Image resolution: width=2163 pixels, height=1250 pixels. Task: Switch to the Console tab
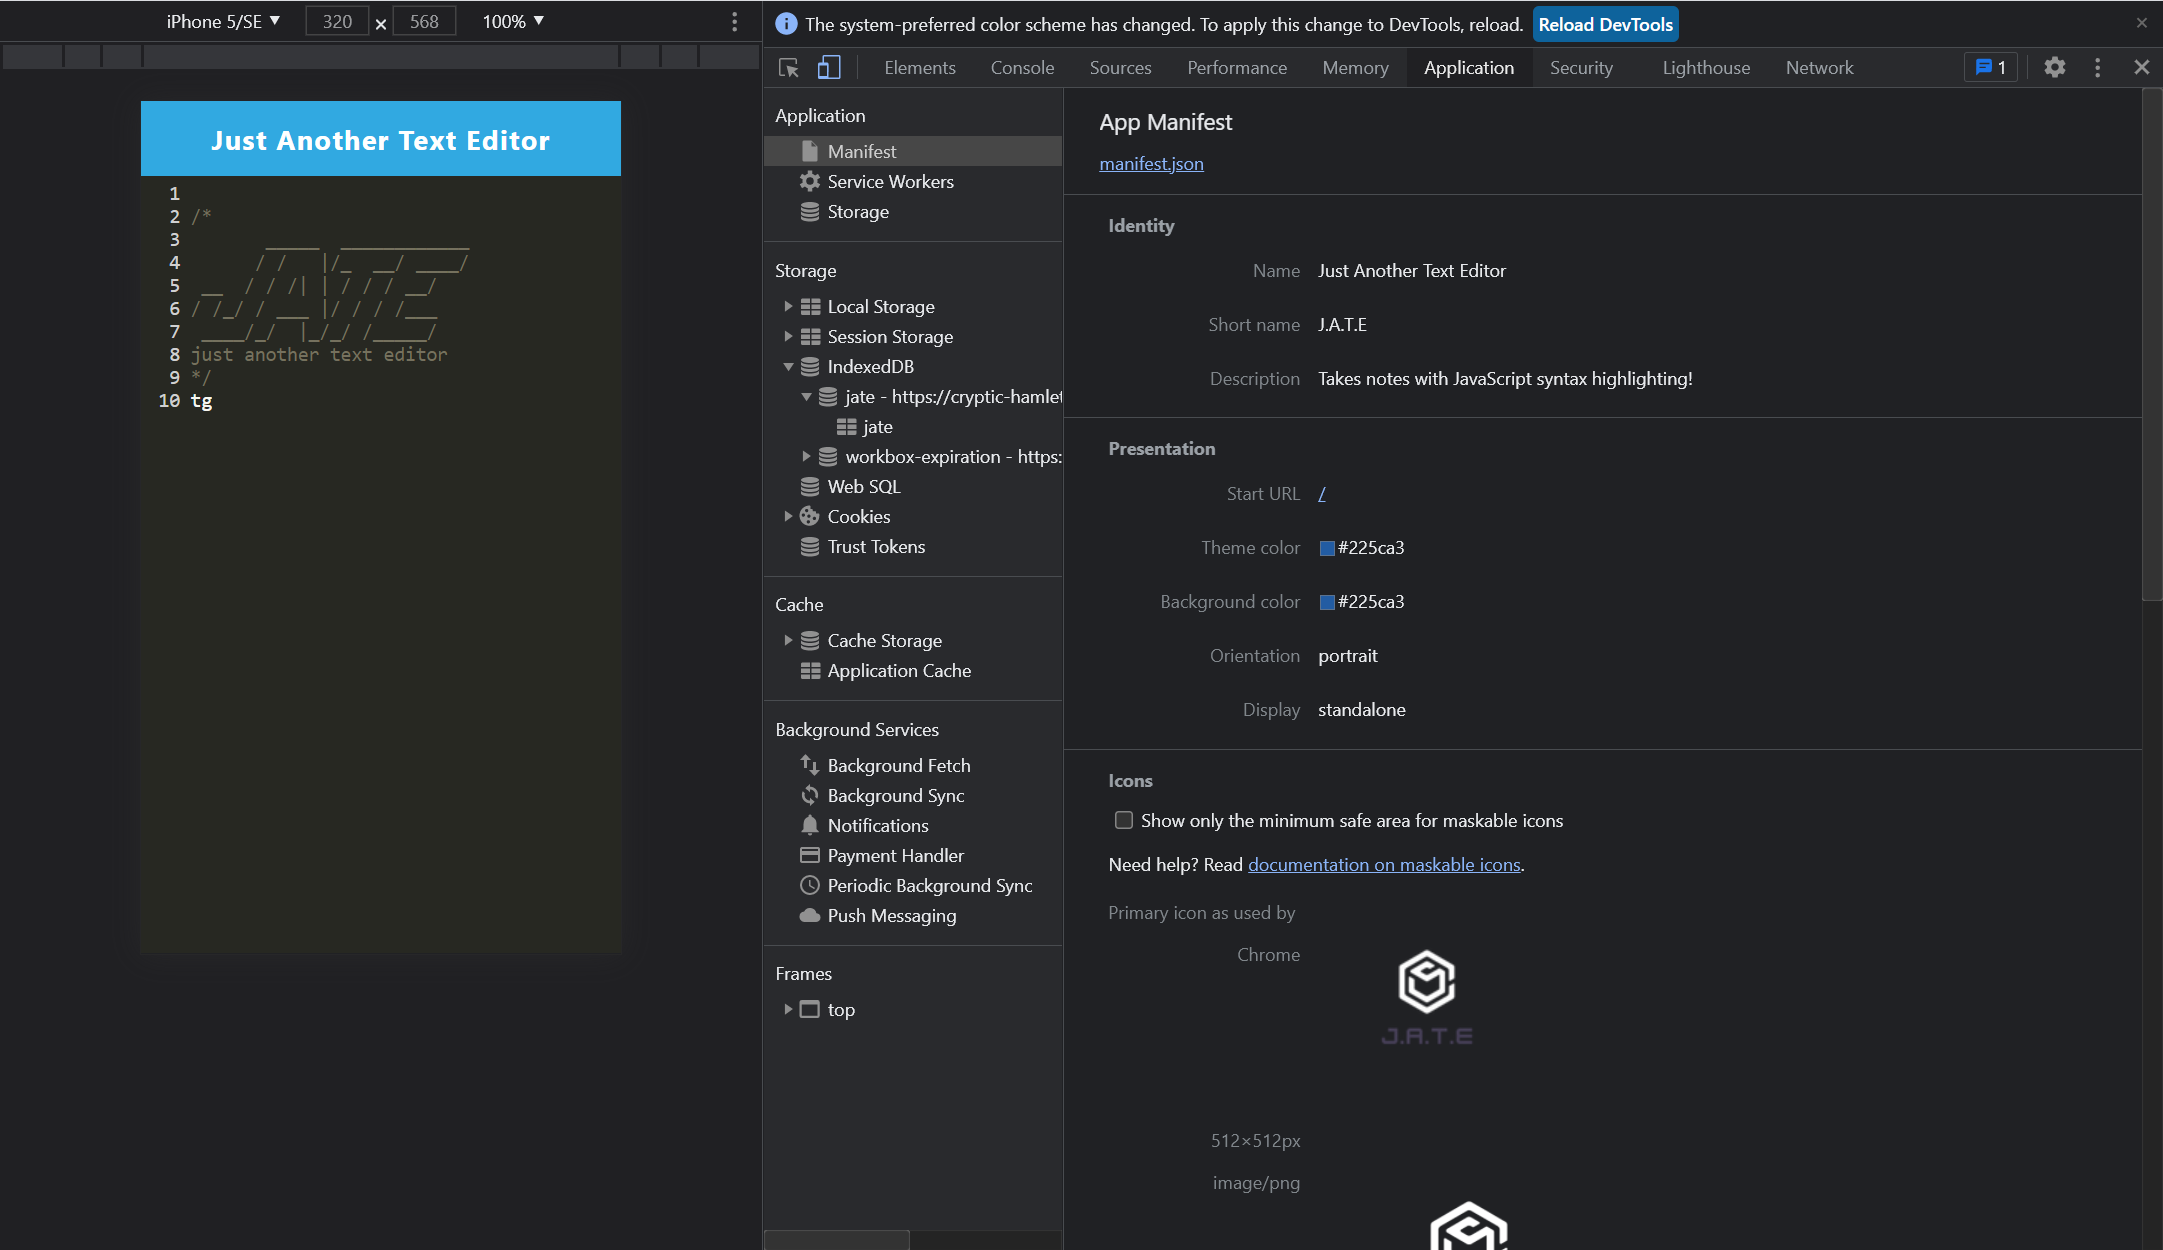(1021, 67)
